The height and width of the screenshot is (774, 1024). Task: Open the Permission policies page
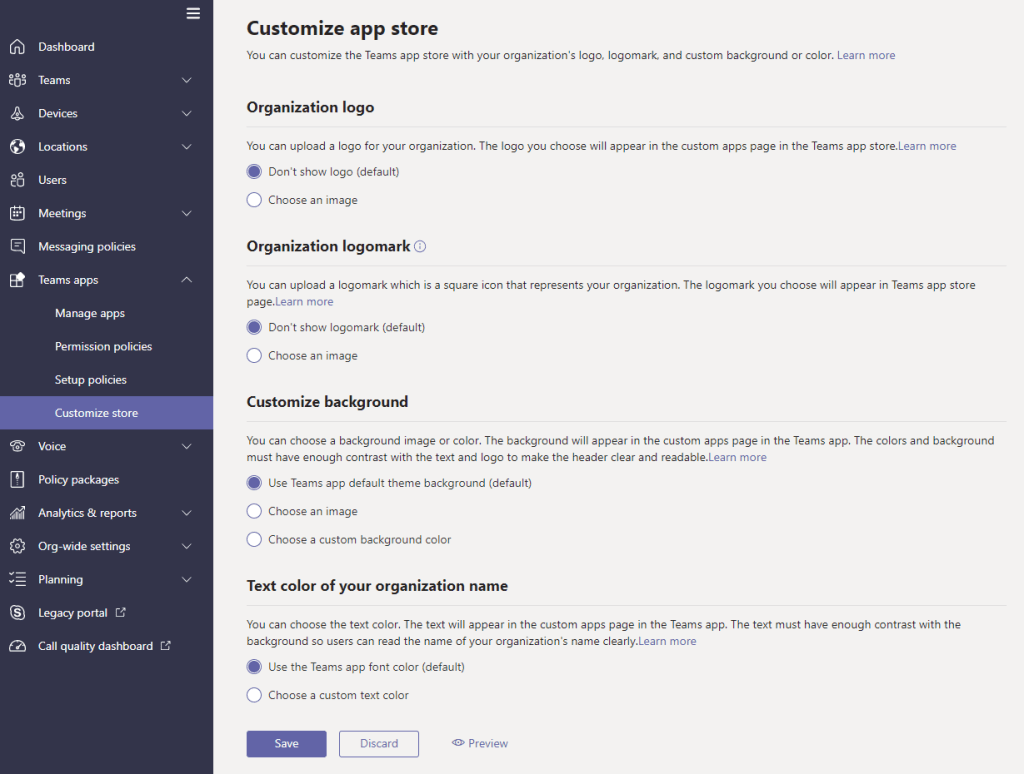(103, 346)
